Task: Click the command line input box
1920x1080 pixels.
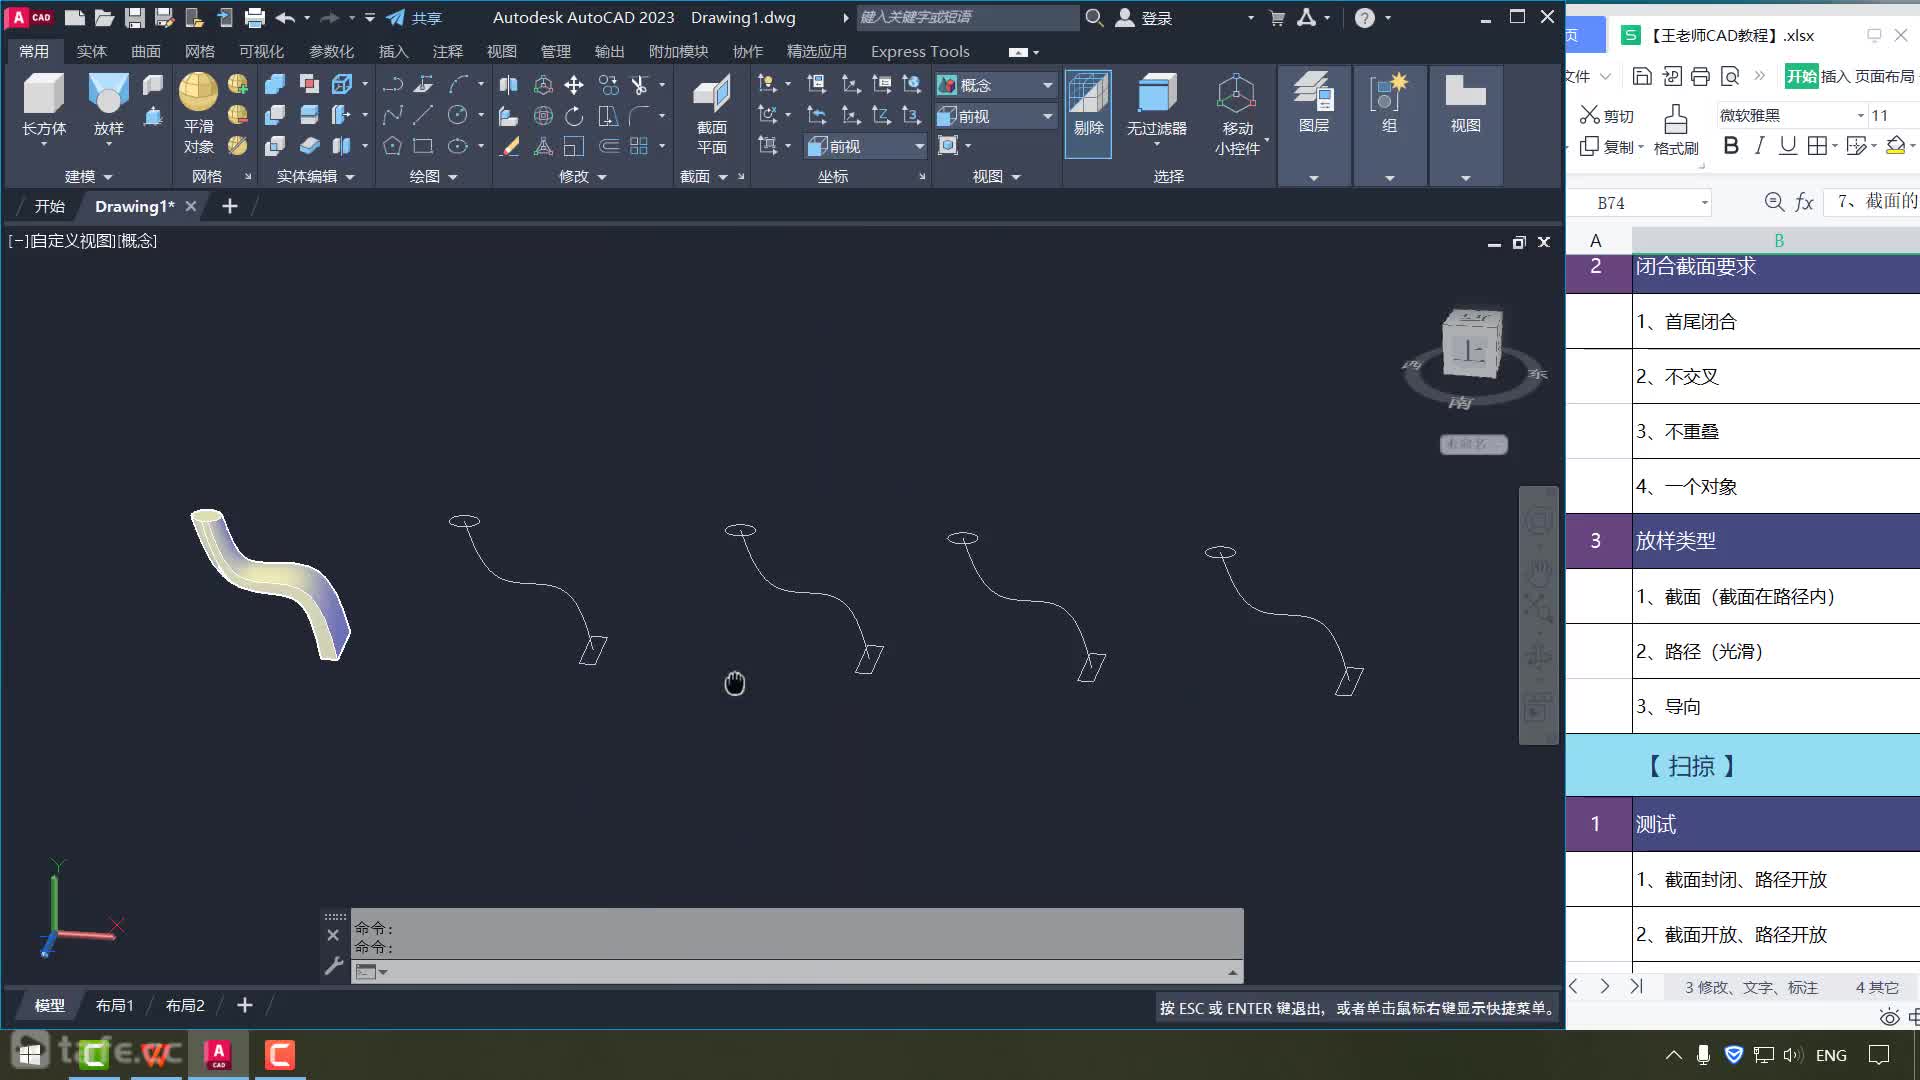Action: point(797,972)
